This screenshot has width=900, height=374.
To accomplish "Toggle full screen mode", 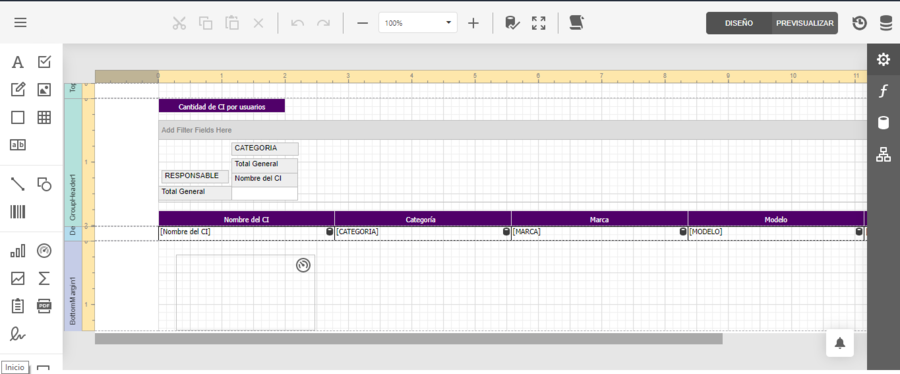I will tap(538, 23).
